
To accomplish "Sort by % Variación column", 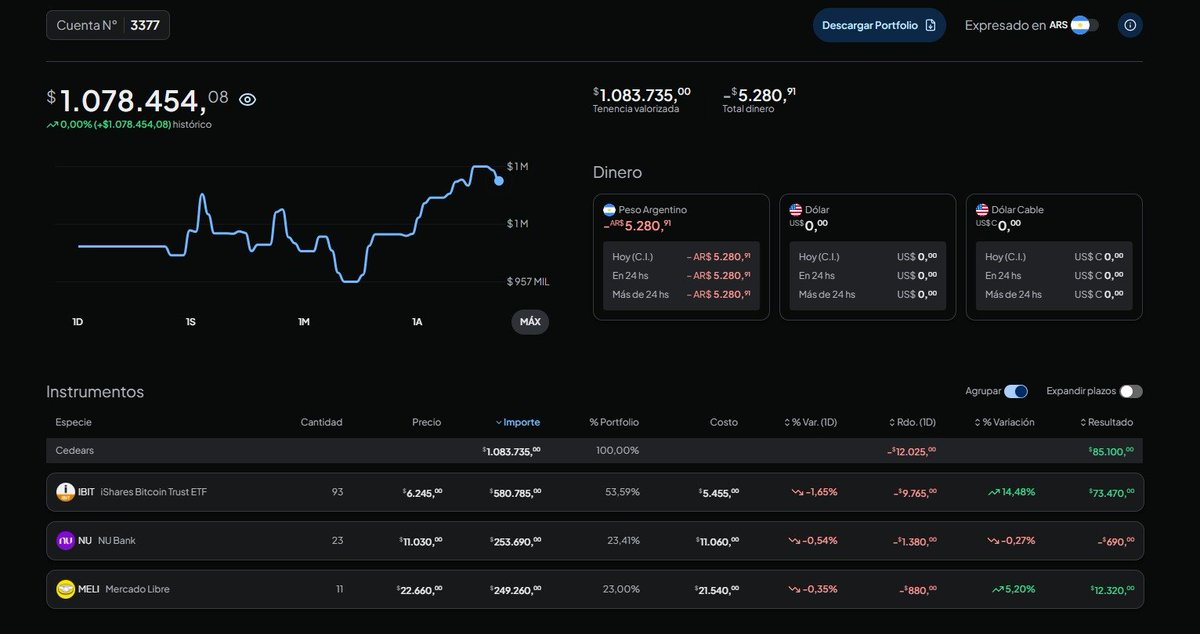I will point(1003,422).
